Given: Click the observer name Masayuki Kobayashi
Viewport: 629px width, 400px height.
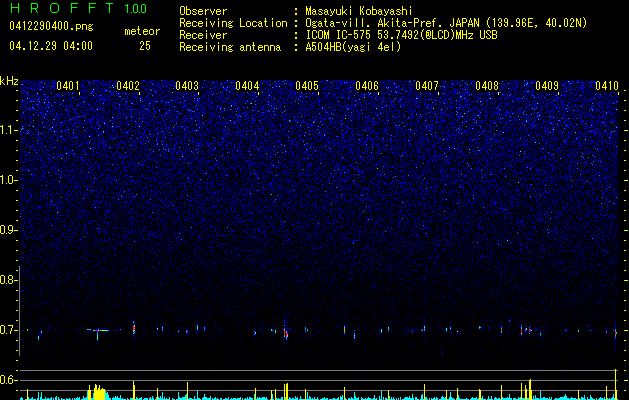Looking at the screenshot, I should tap(359, 11).
